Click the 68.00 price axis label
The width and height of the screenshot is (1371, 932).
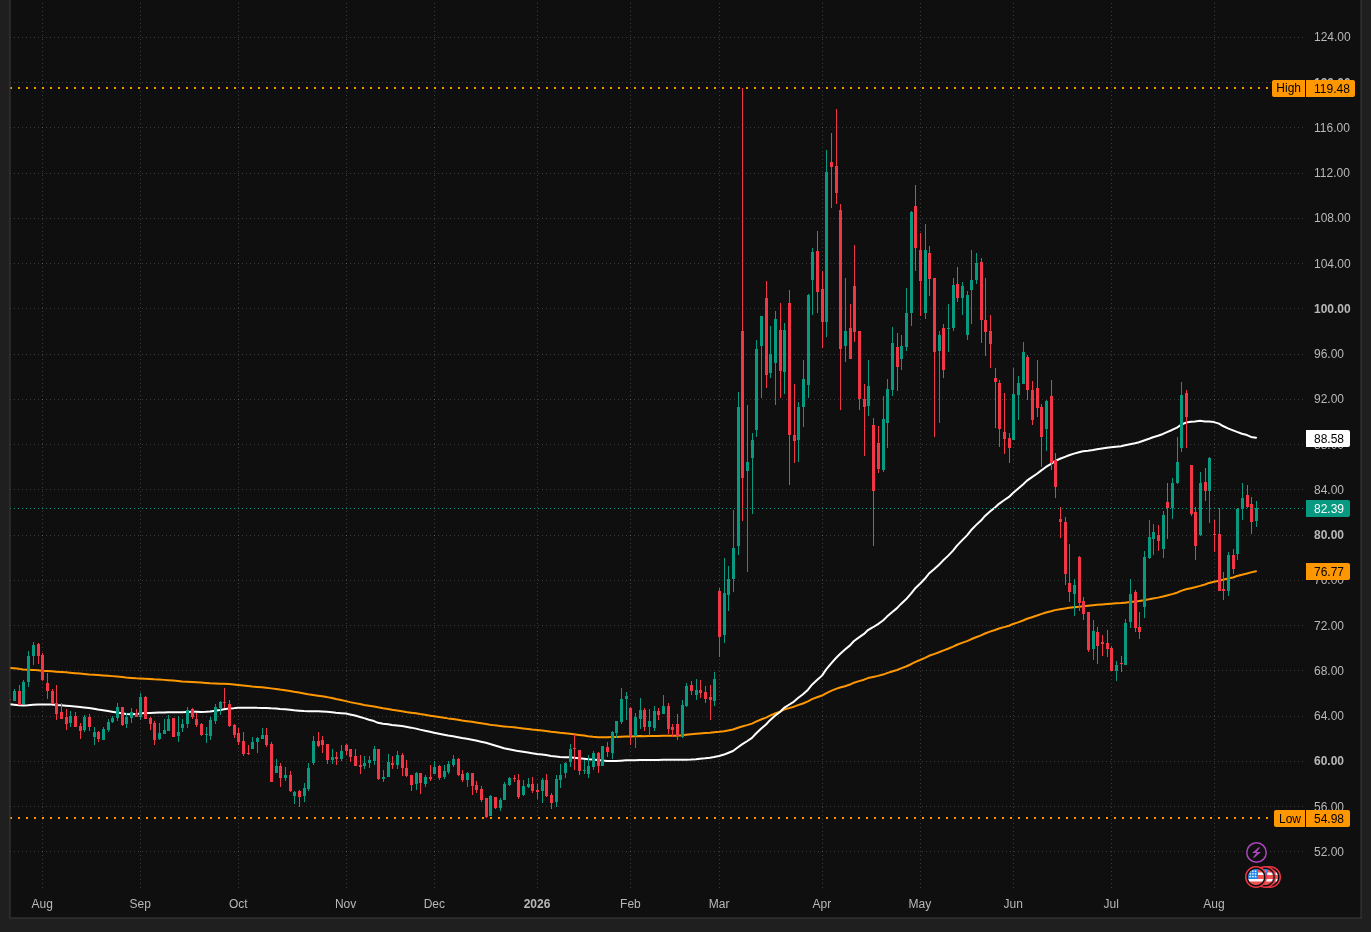point(1329,671)
